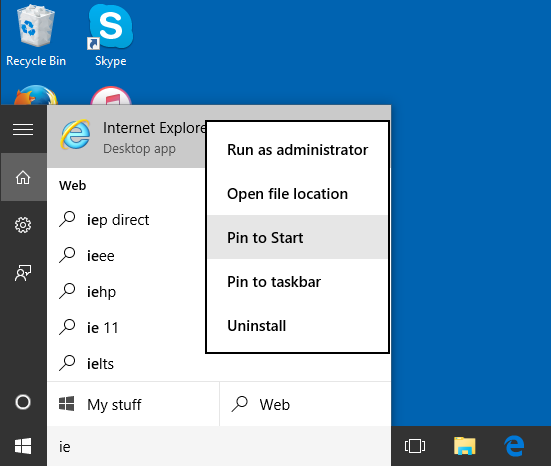
Task: Select the Recycle Bin desktop icon
Action: [x=36, y=36]
